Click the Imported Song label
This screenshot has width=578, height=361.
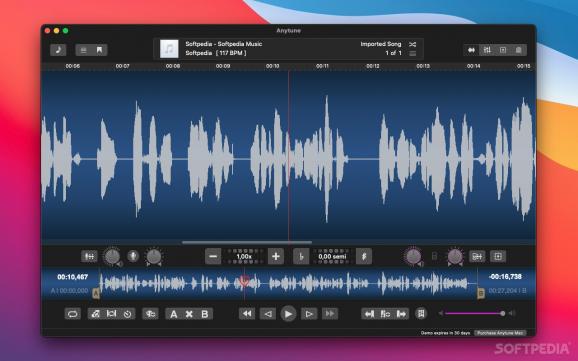[x=380, y=44]
